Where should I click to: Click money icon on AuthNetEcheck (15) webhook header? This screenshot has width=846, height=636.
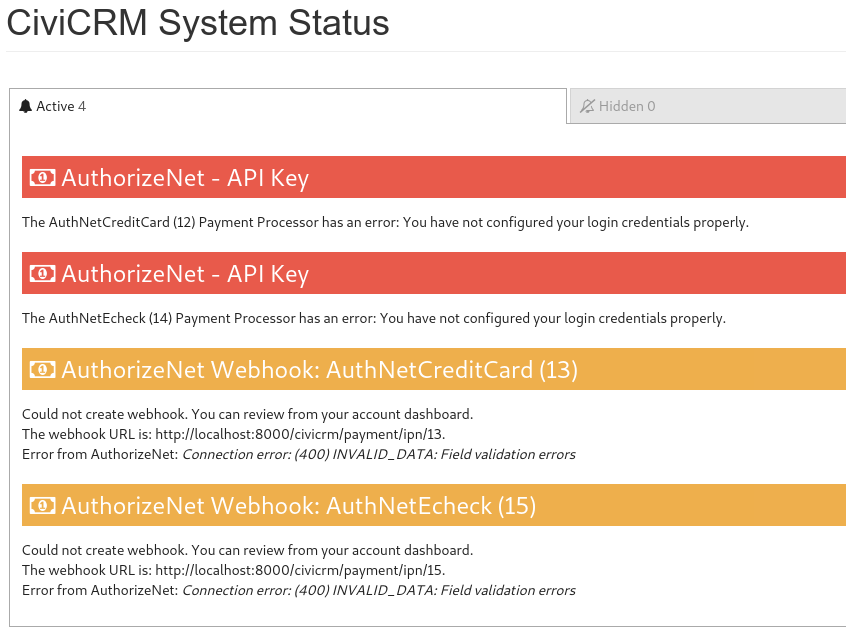point(43,505)
